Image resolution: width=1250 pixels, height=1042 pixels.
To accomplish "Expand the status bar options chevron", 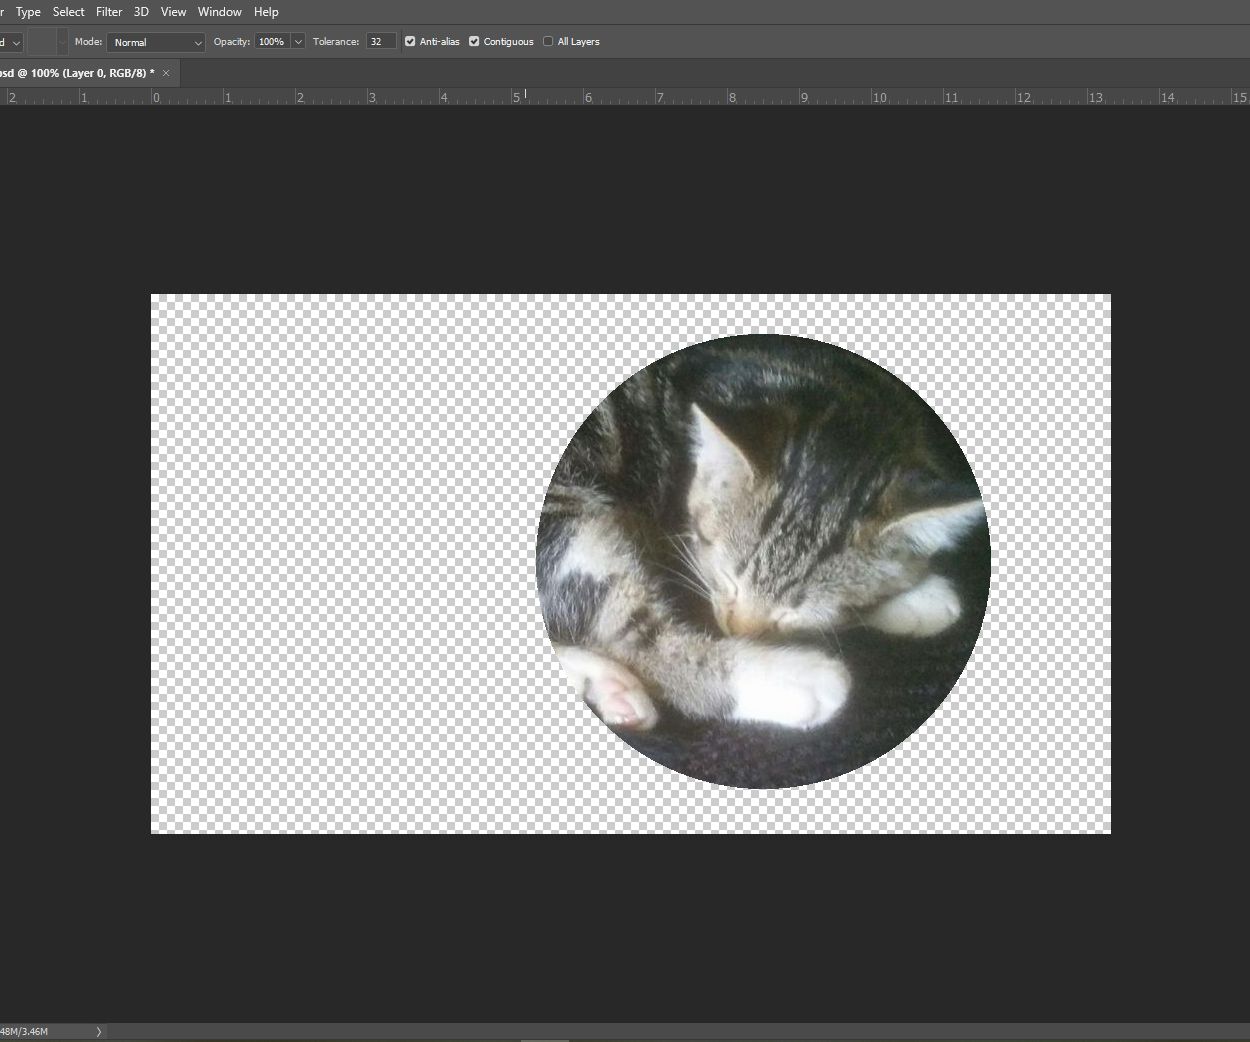I will point(97,1030).
